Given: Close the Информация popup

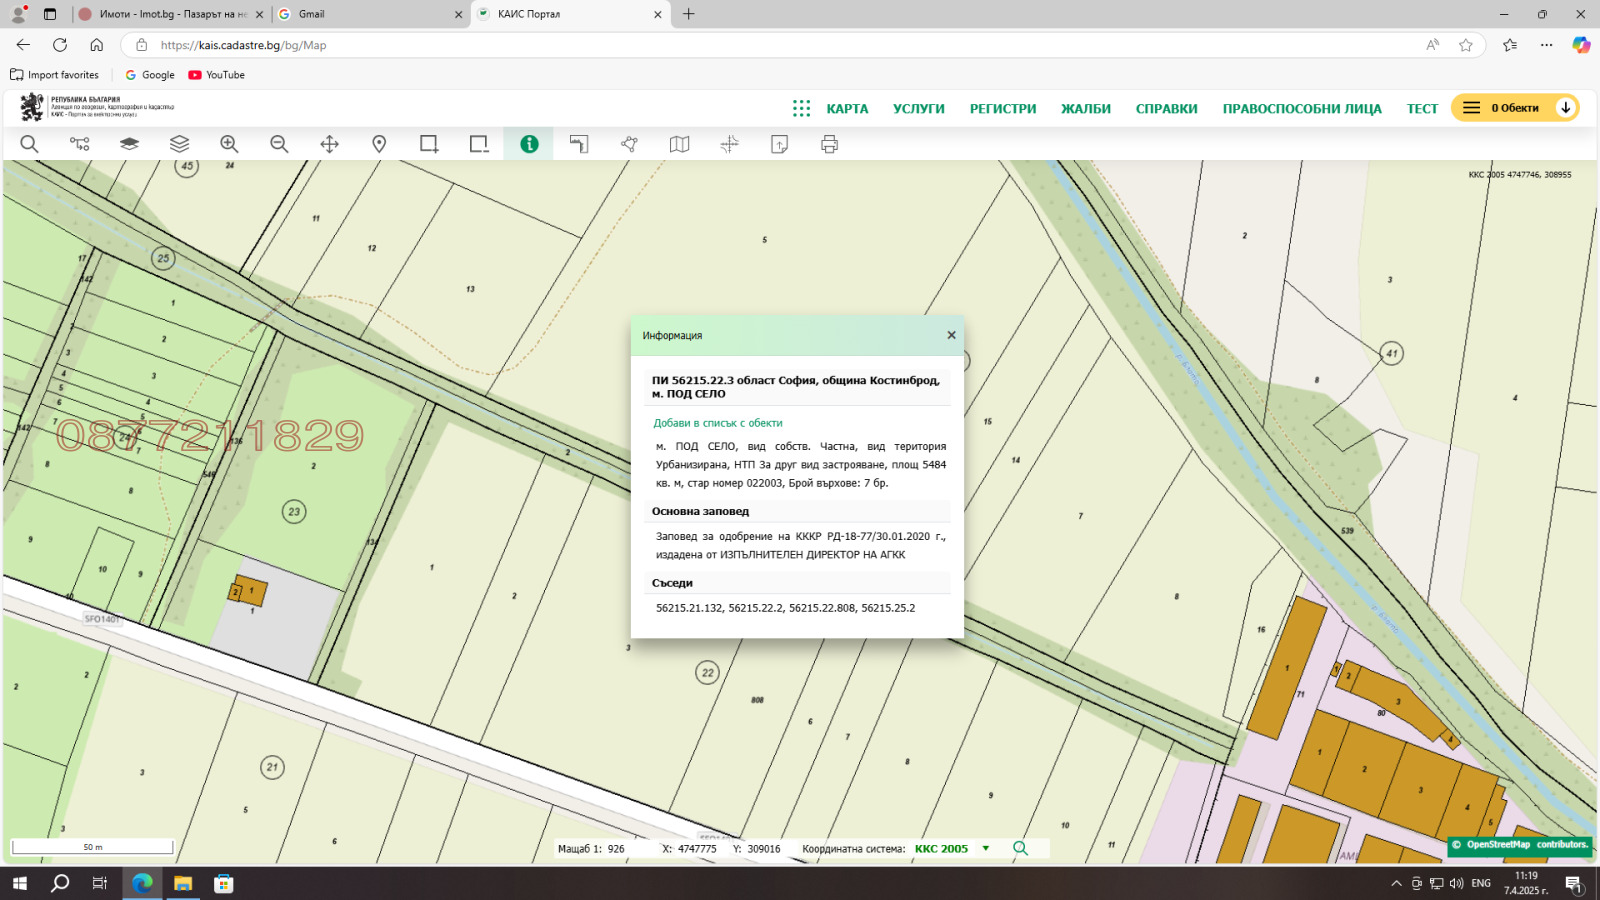Looking at the screenshot, I should 951,335.
